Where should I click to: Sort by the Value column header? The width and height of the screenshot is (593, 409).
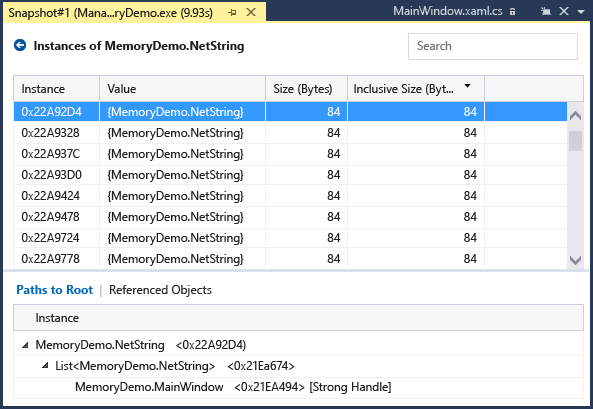coord(182,89)
